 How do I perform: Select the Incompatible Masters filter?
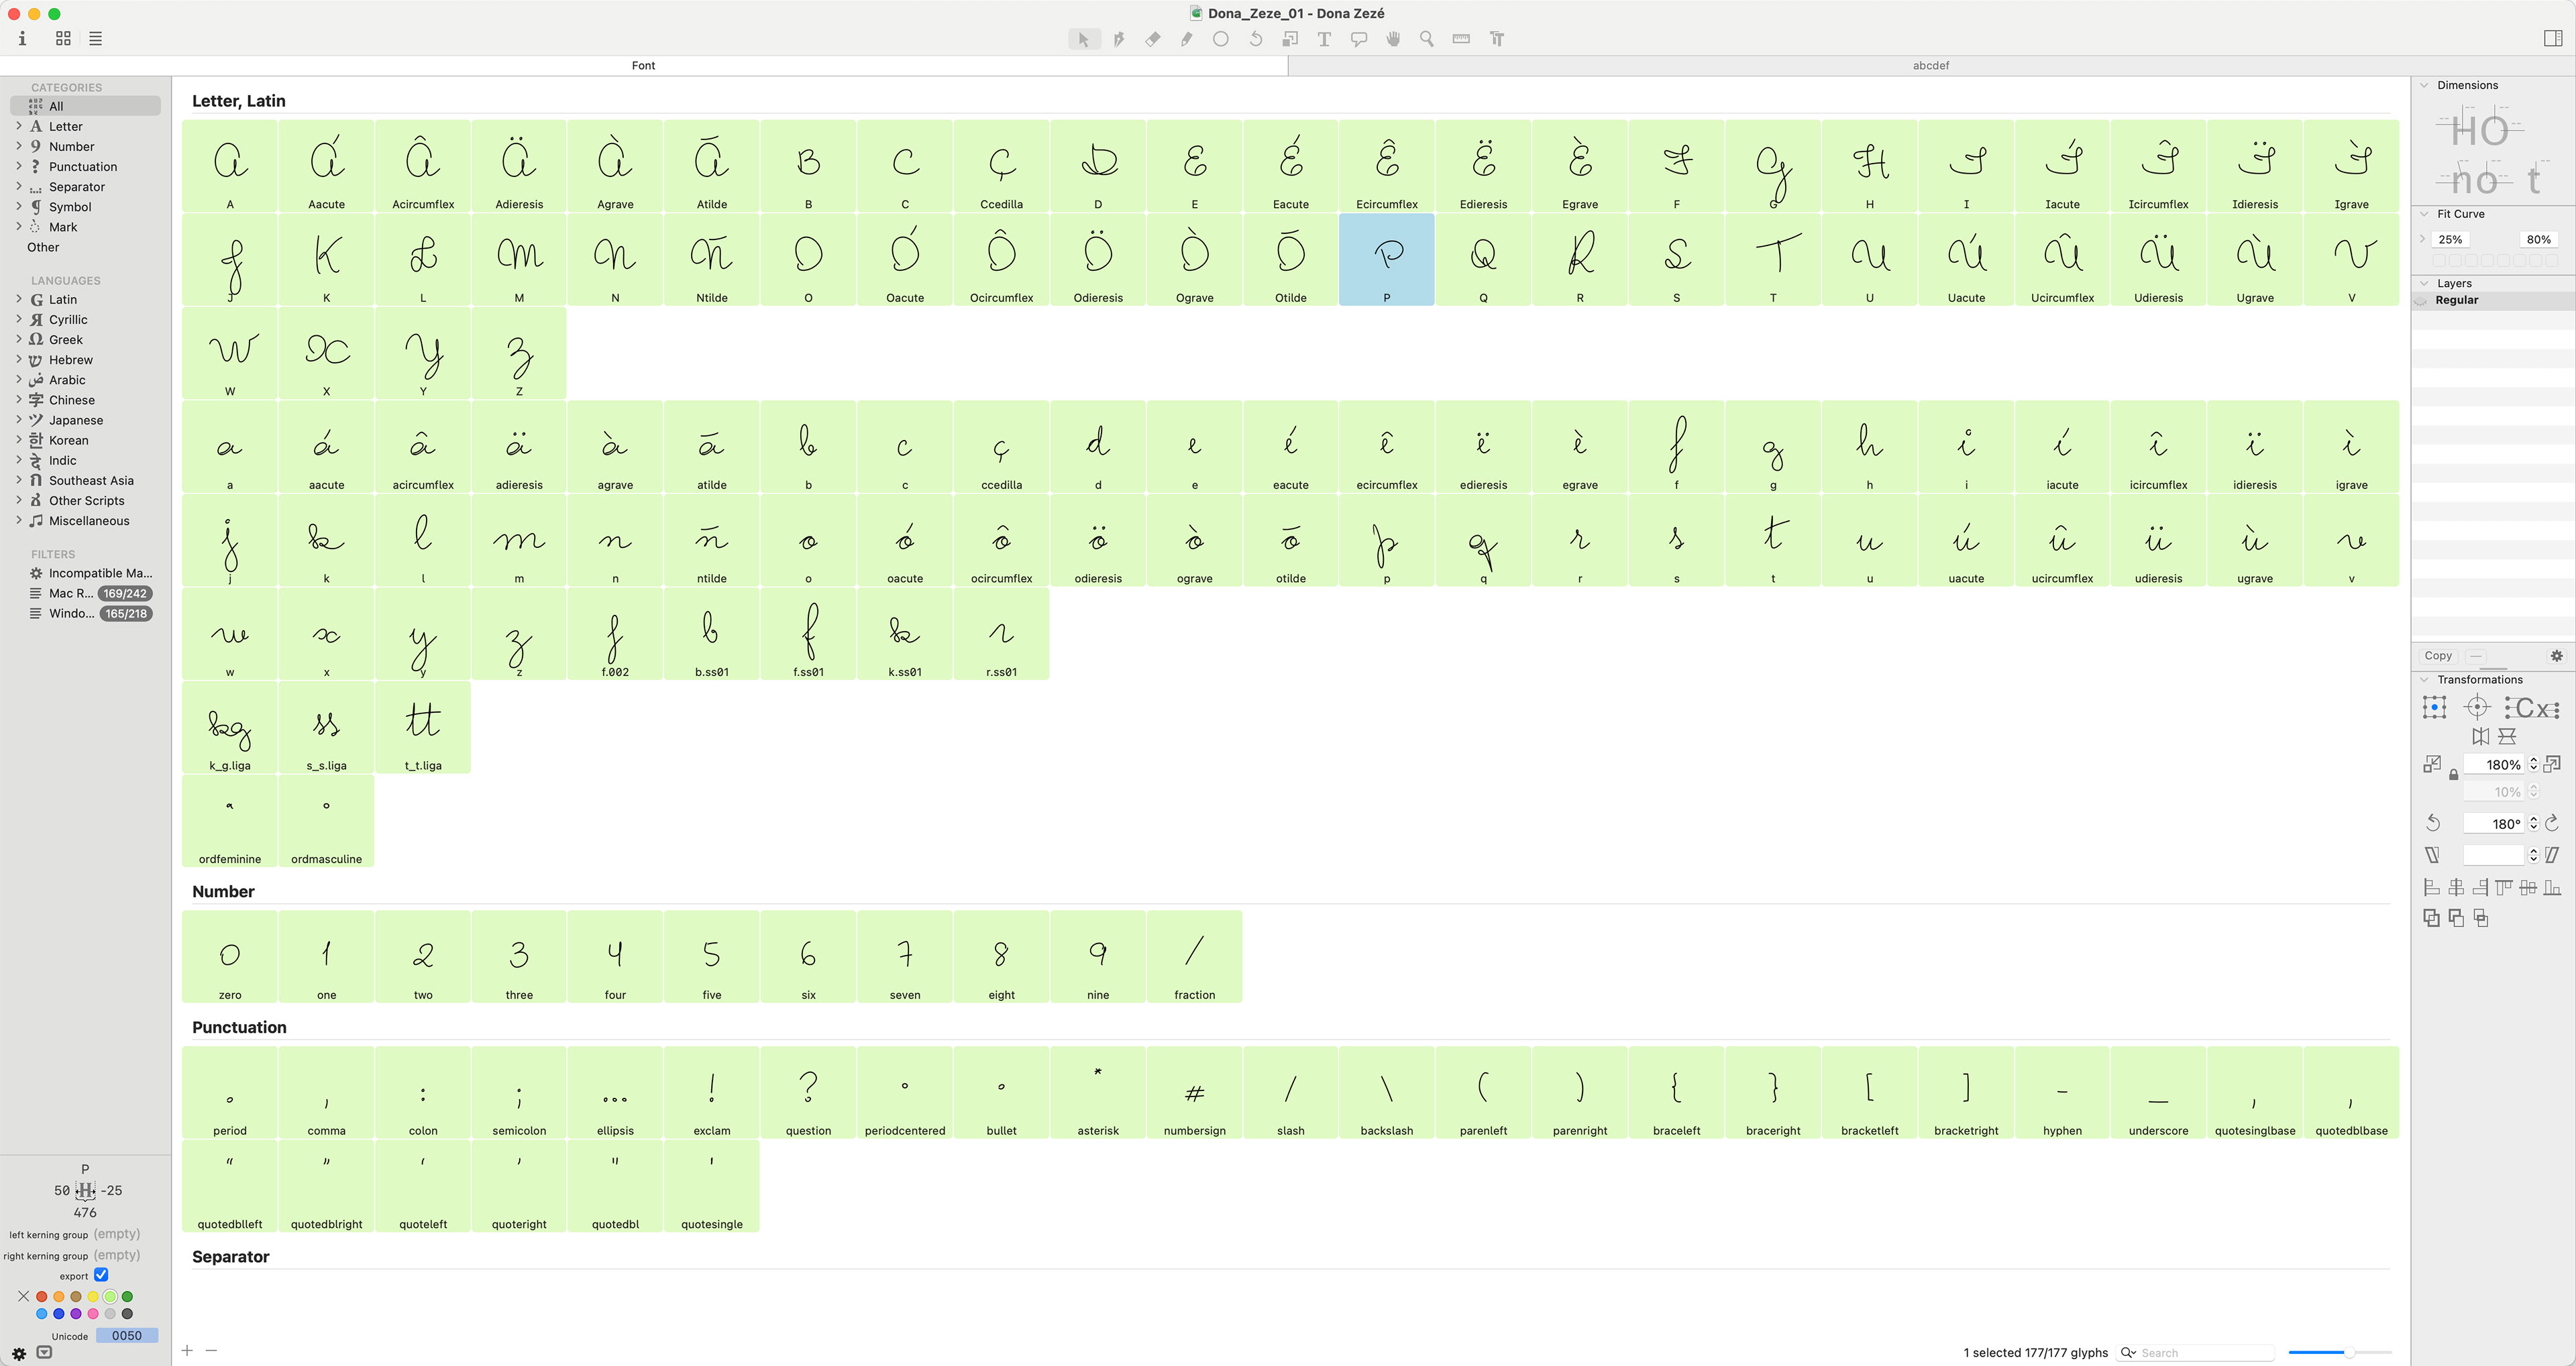click(90, 573)
